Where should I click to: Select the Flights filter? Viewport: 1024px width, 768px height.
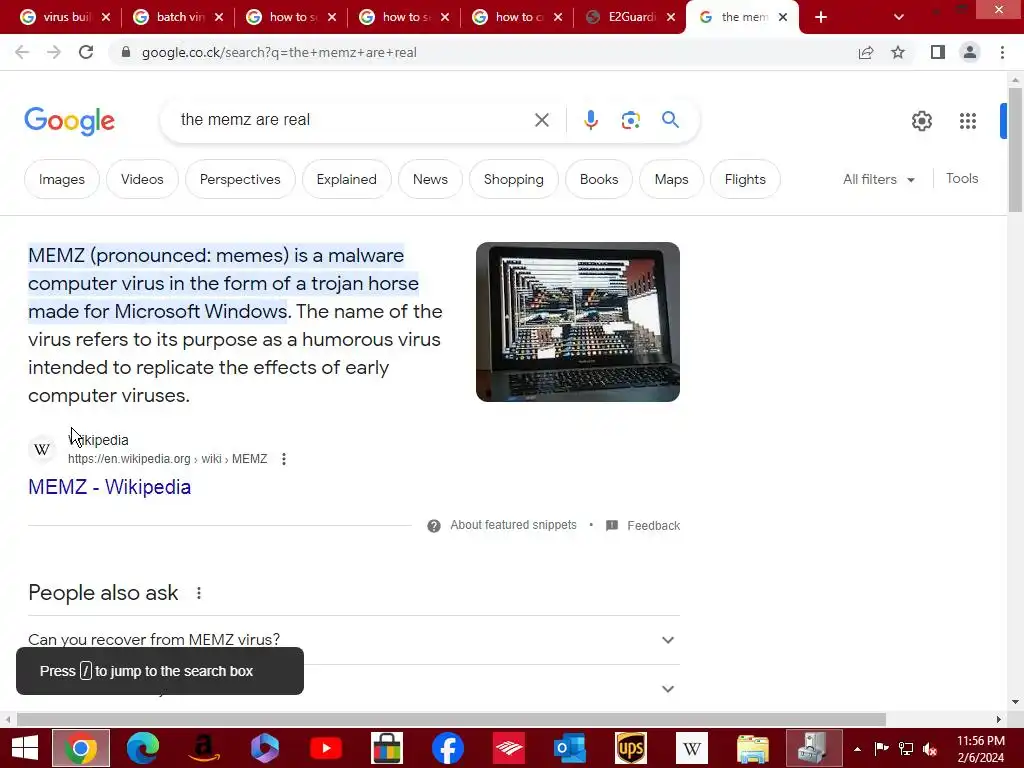[x=745, y=179]
